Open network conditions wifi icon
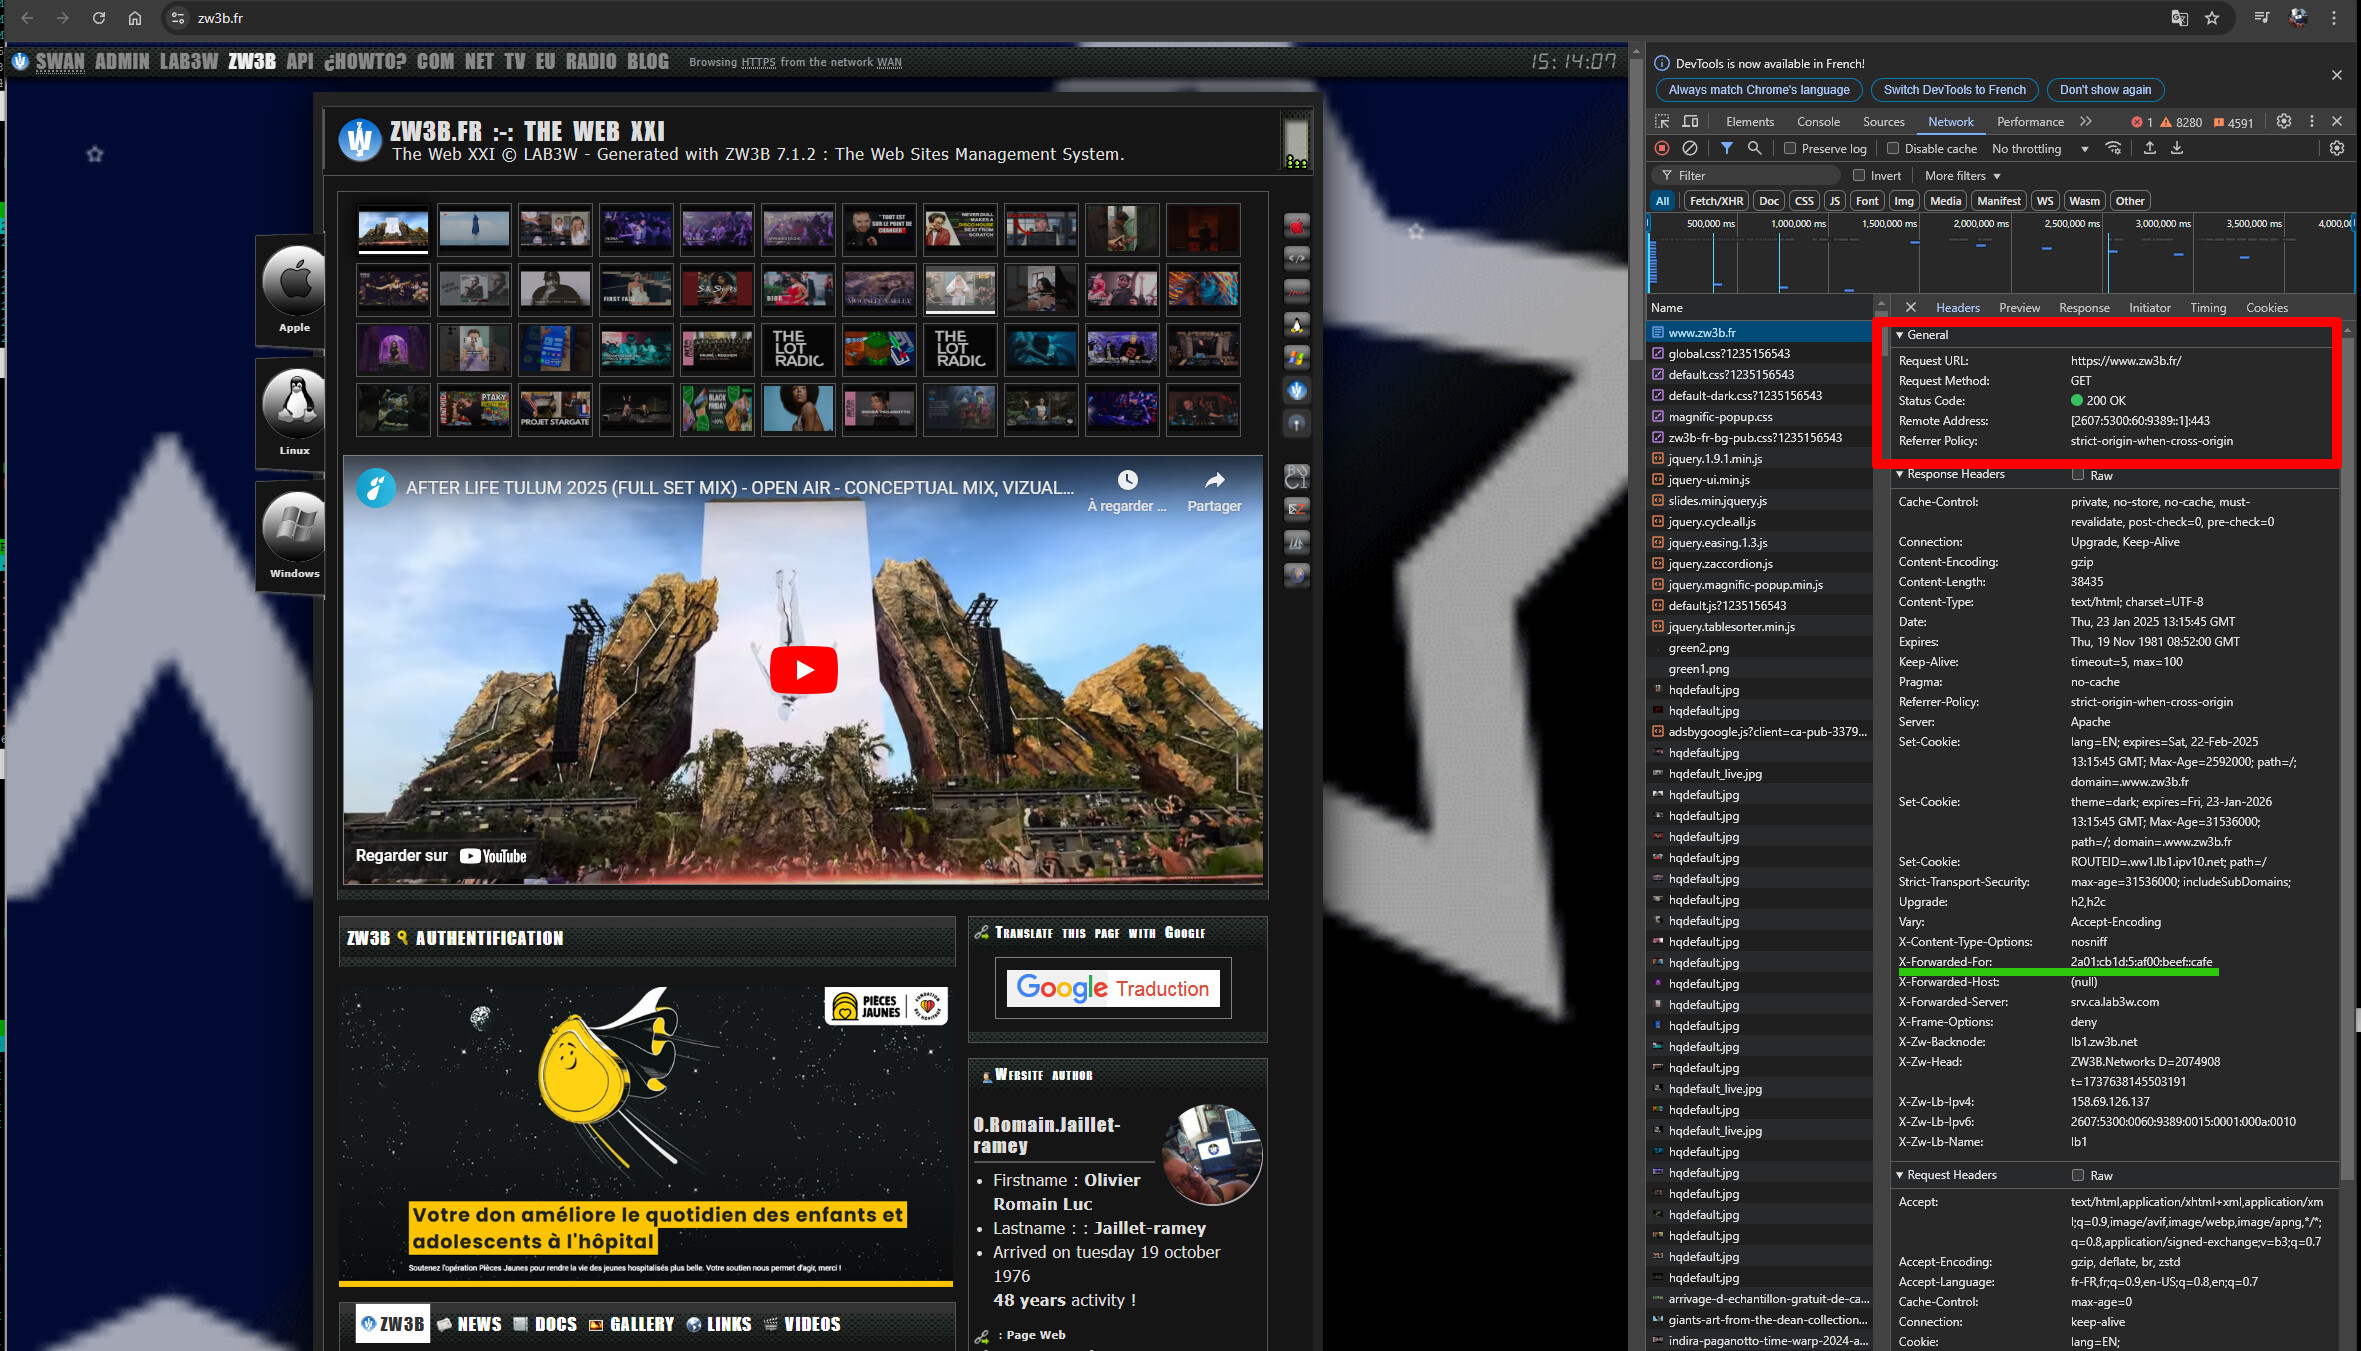 click(2114, 148)
